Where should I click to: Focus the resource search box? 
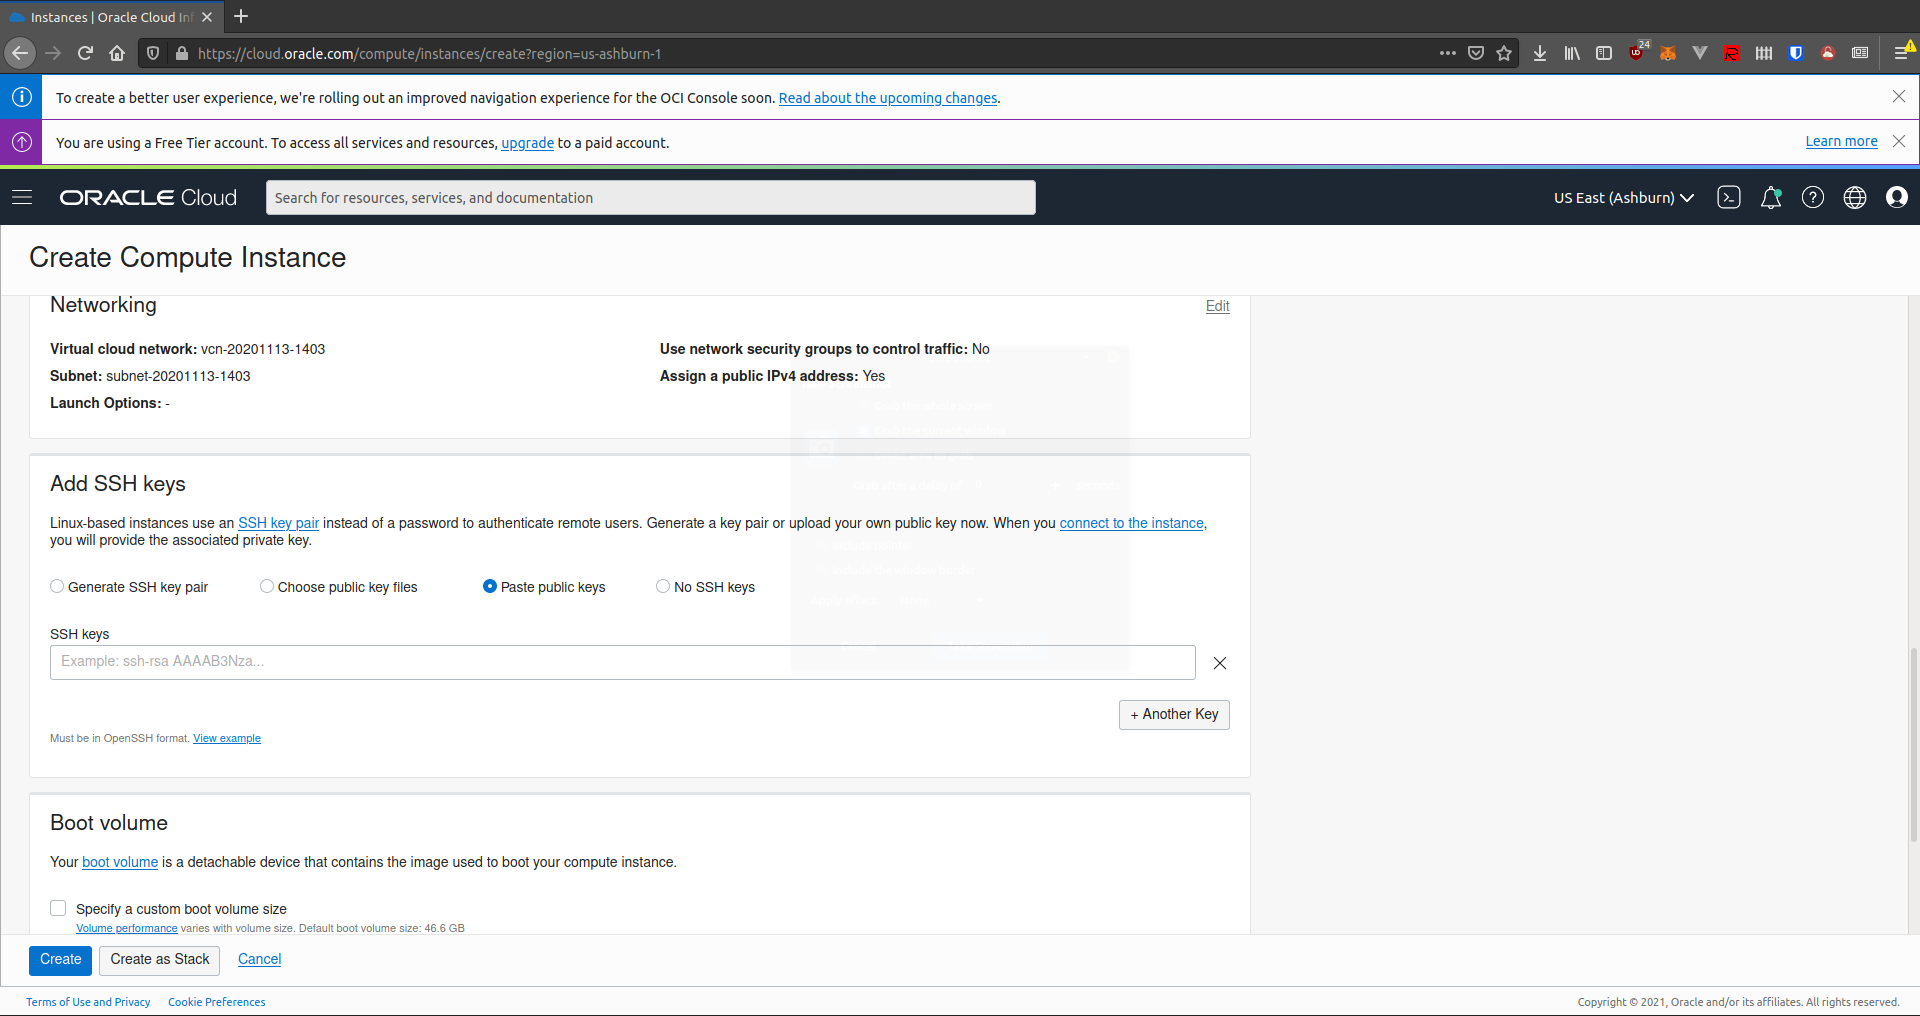click(650, 198)
